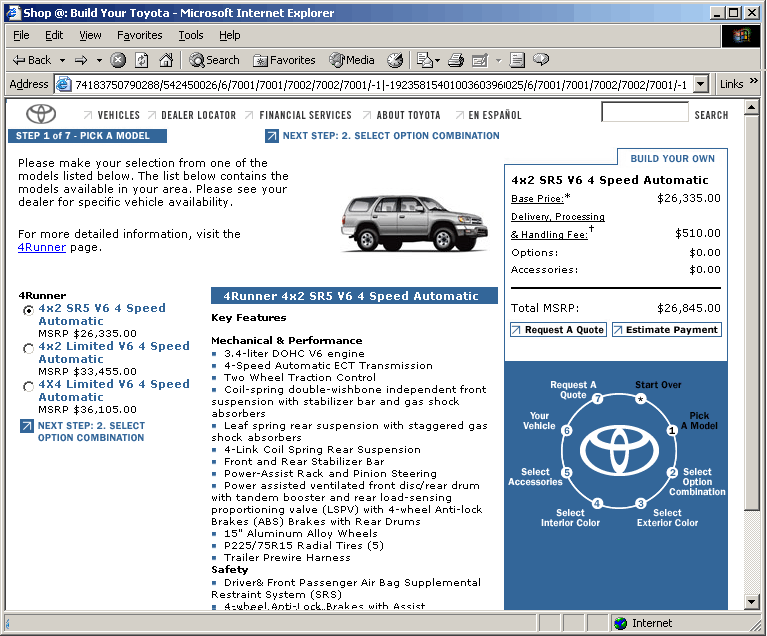Click the vertical scrollbar up arrow

tap(751, 107)
